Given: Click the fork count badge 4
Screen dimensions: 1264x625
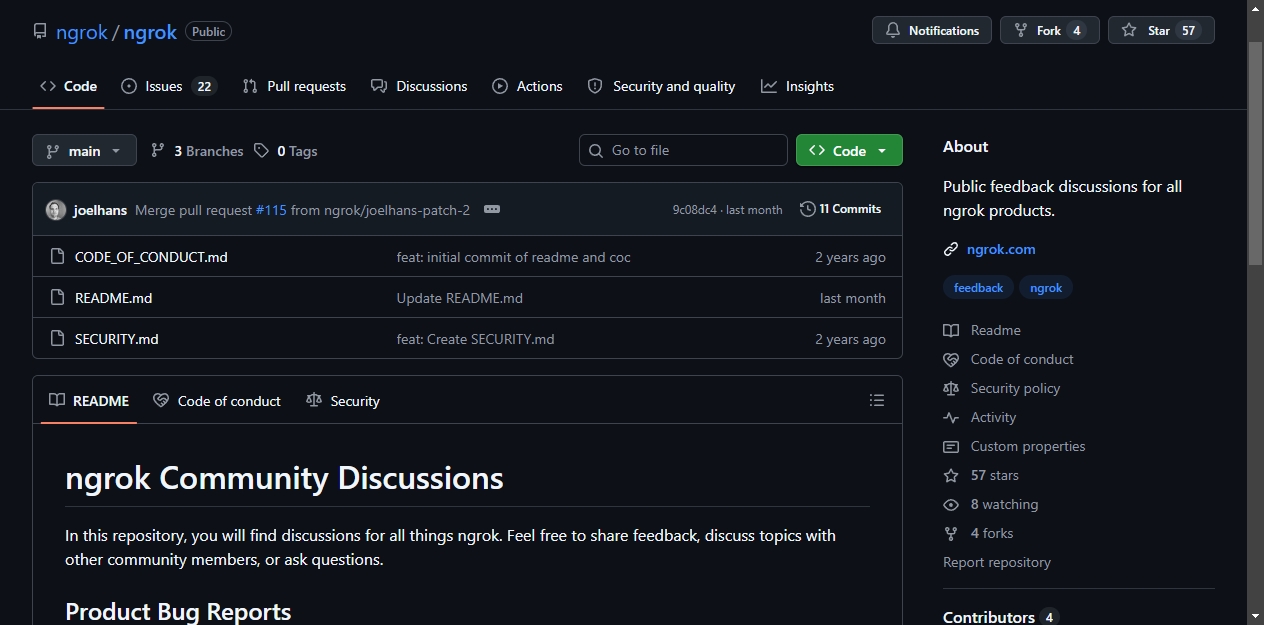Looking at the screenshot, I should [1076, 30].
